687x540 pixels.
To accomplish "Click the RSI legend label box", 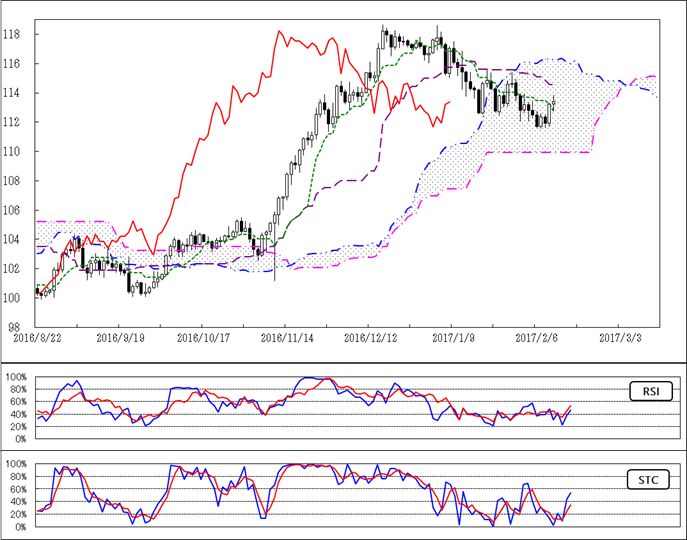I will [649, 390].
